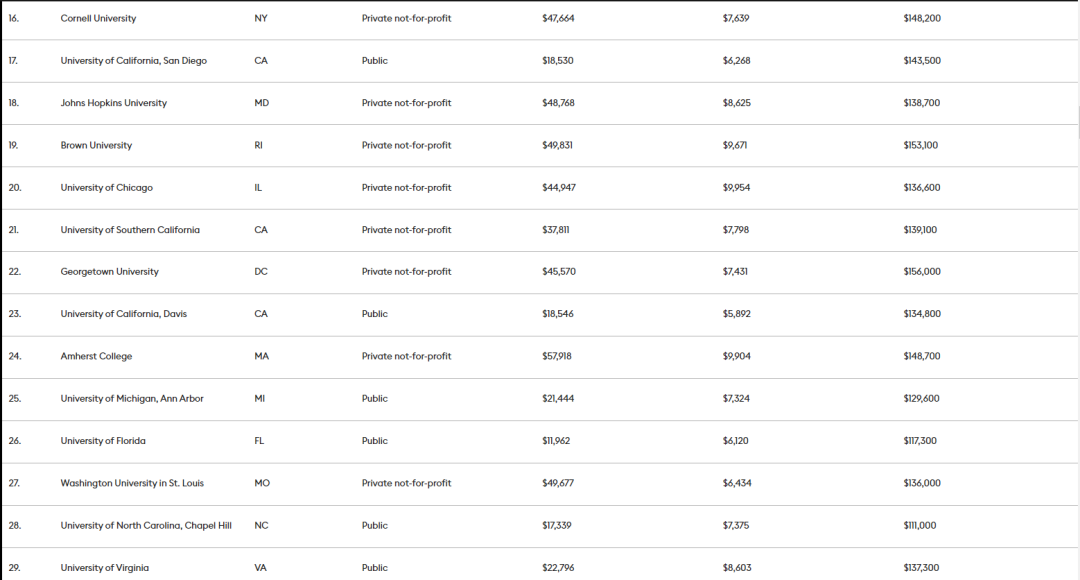The height and width of the screenshot is (580, 1080).
Task: Select the Public type for University of Florida
Action: [375, 441]
